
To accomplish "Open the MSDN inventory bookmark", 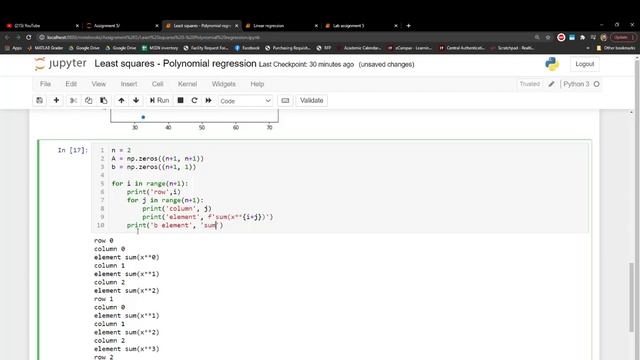I will [x=160, y=48].
